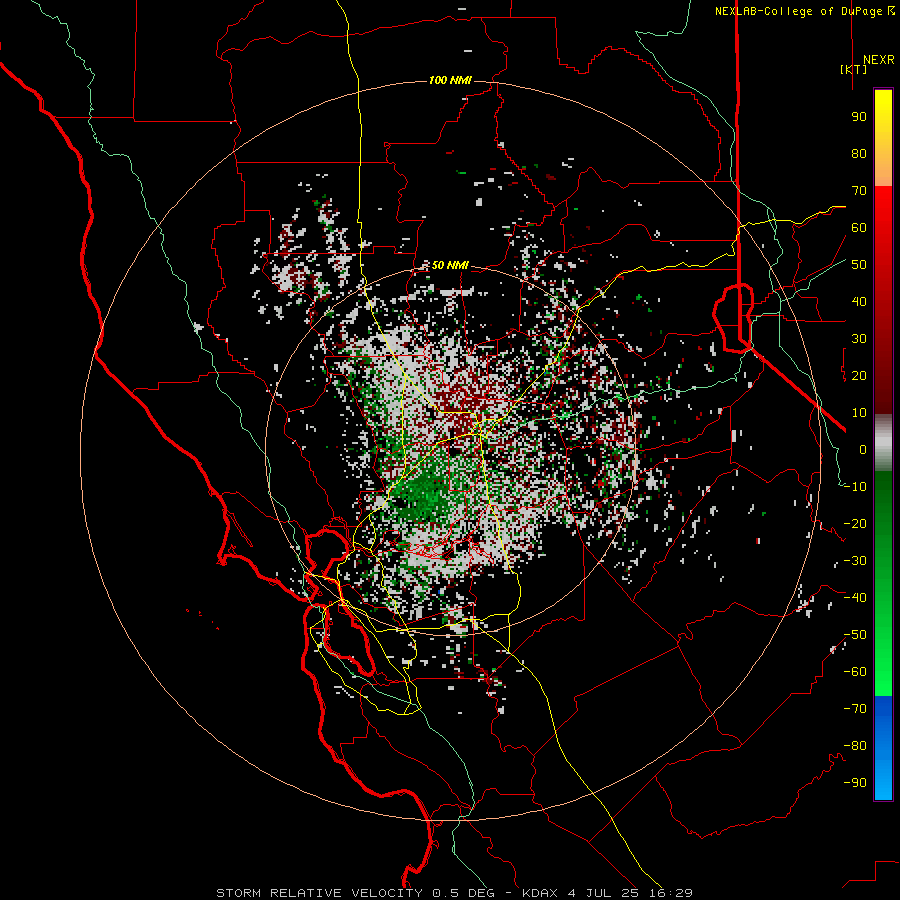Click the -10 value on the velocity scale
Screen dimensions: 900x900
pos(855,487)
